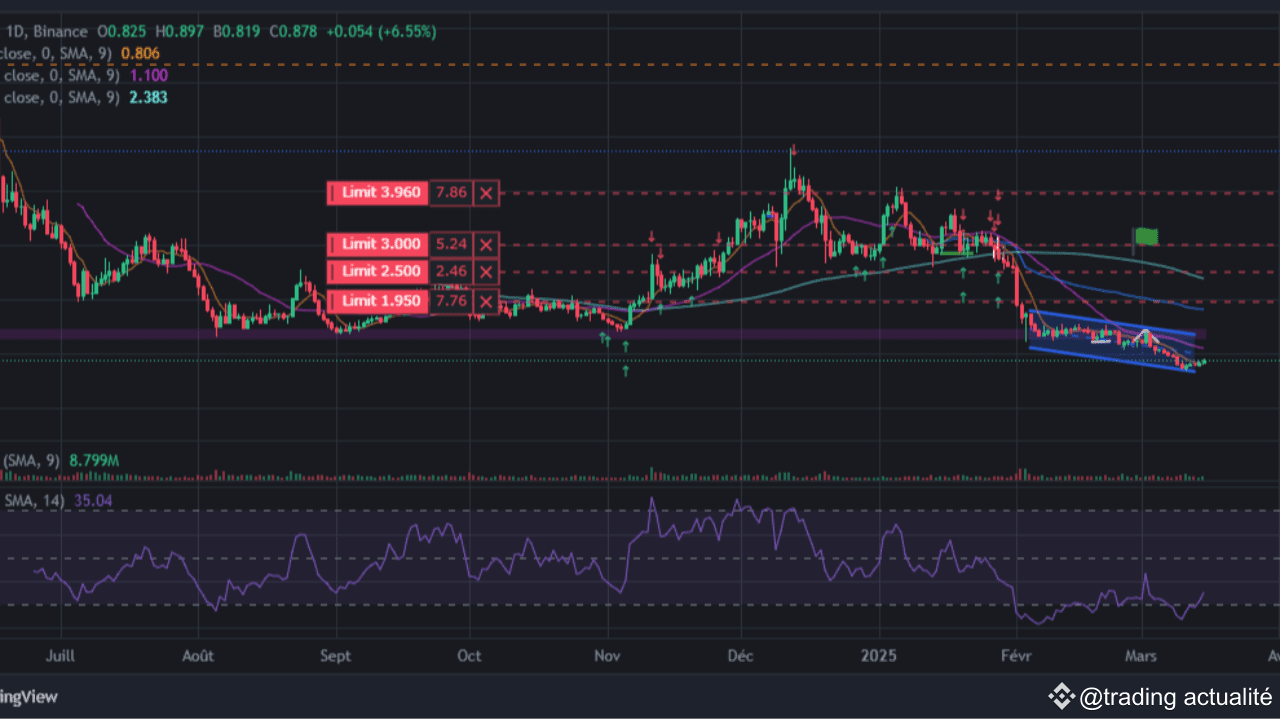
Task: Click a green buy arrow below the November candles
Action: click(624, 345)
